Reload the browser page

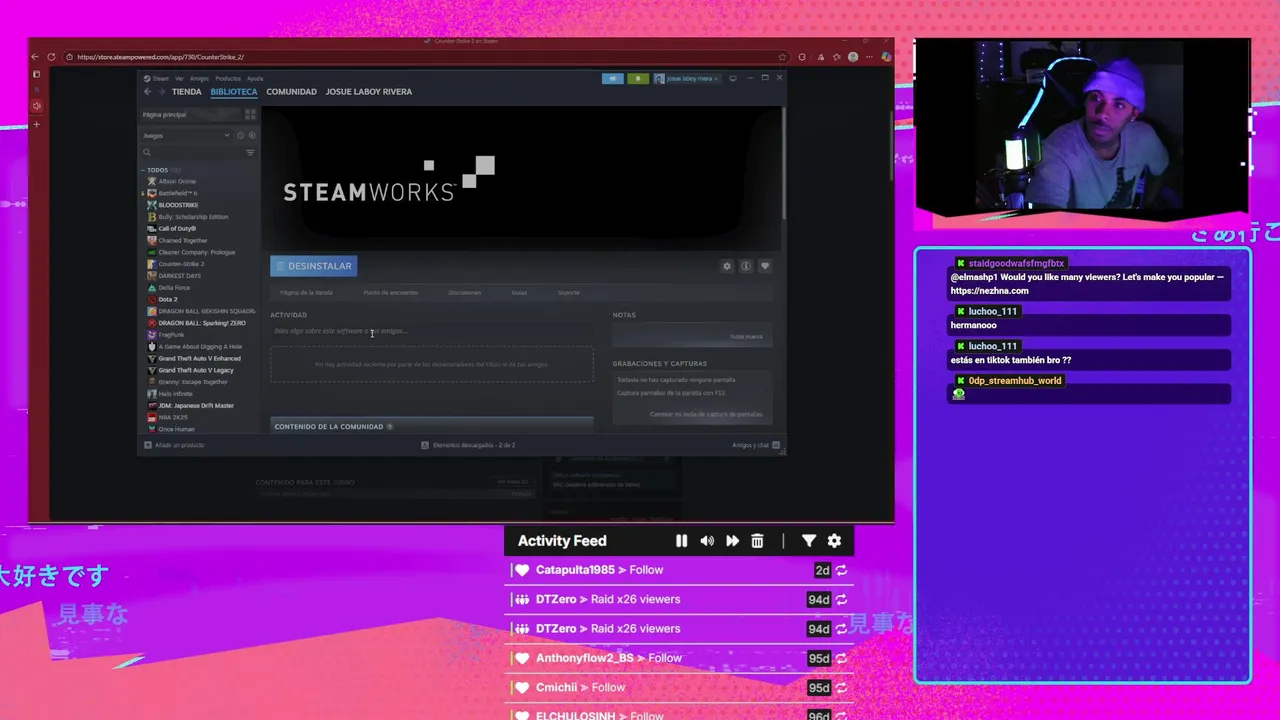[51, 57]
